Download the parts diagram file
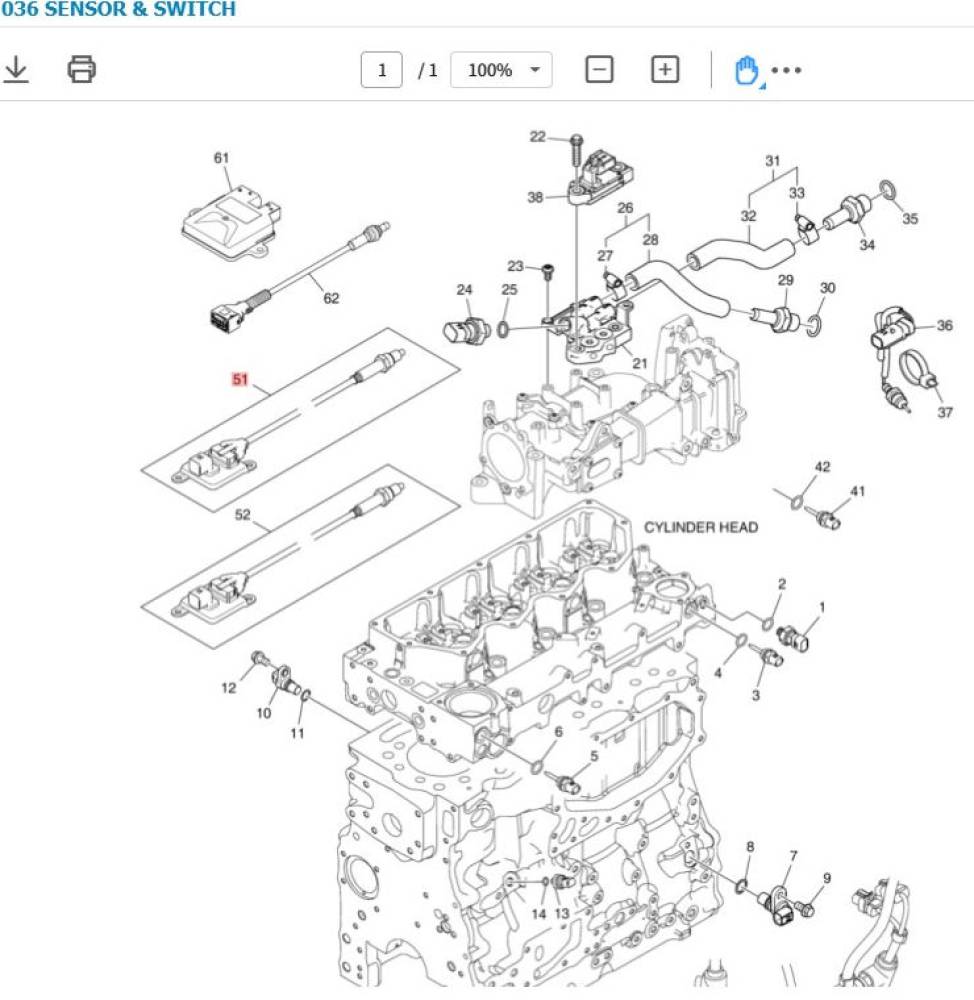The height and width of the screenshot is (1000, 974). (x=17, y=69)
